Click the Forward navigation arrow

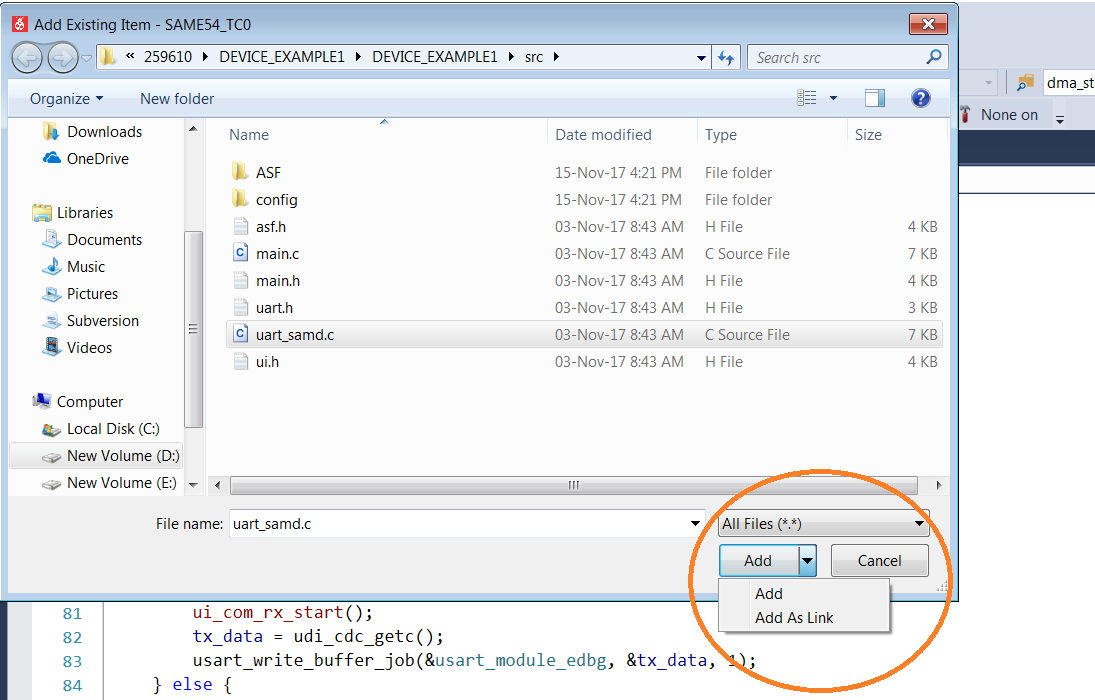coord(63,57)
